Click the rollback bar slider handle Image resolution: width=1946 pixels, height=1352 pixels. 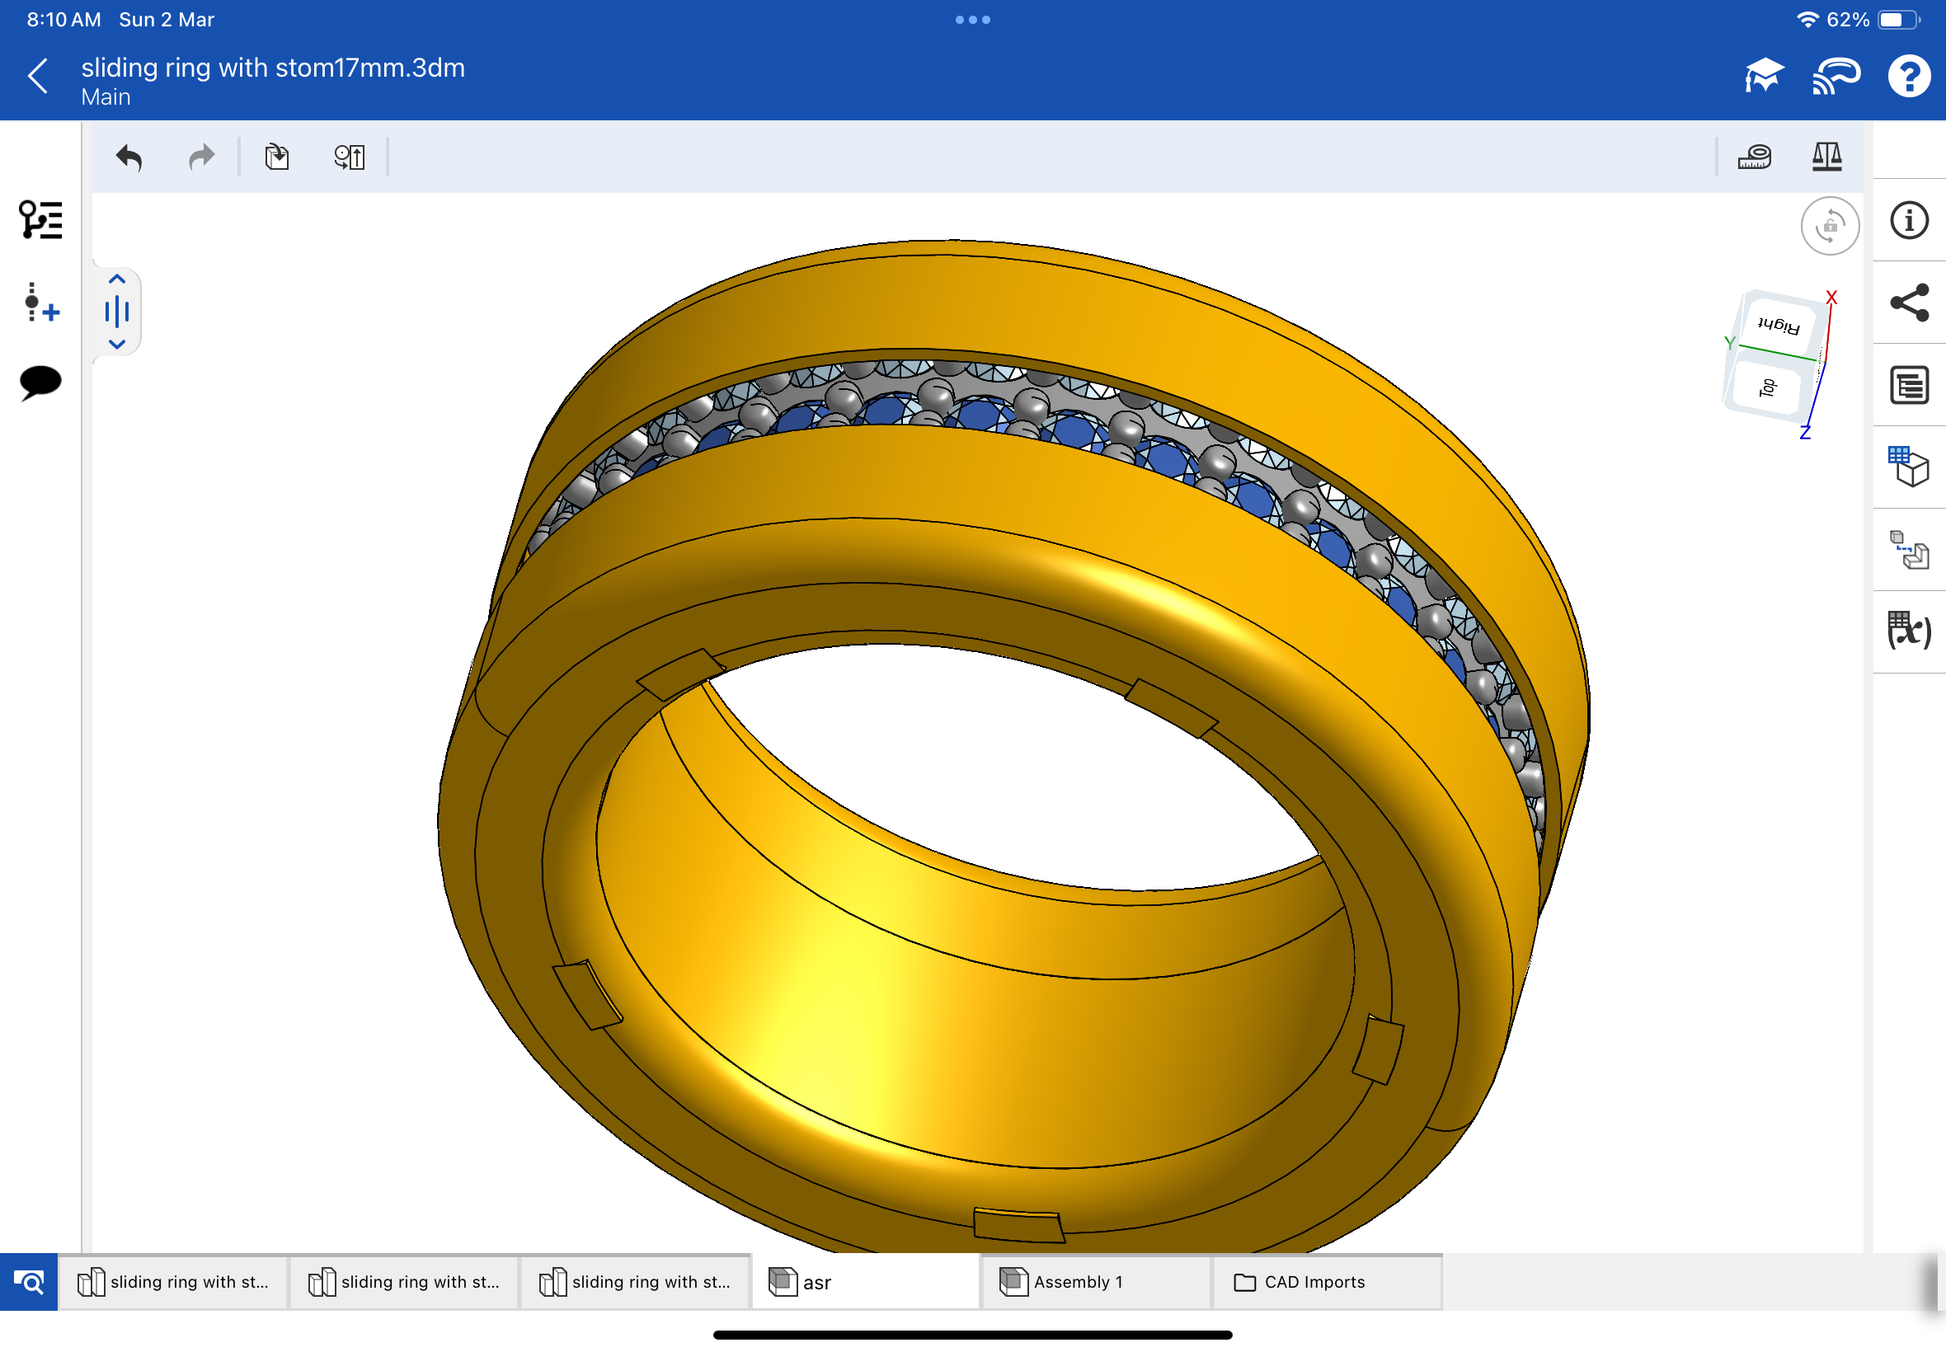[117, 311]
